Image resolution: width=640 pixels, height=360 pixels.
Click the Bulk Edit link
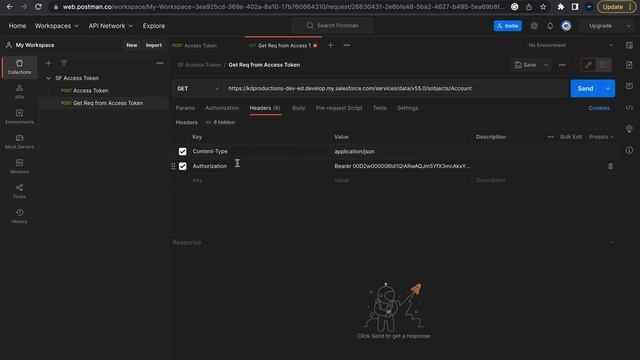571,137
